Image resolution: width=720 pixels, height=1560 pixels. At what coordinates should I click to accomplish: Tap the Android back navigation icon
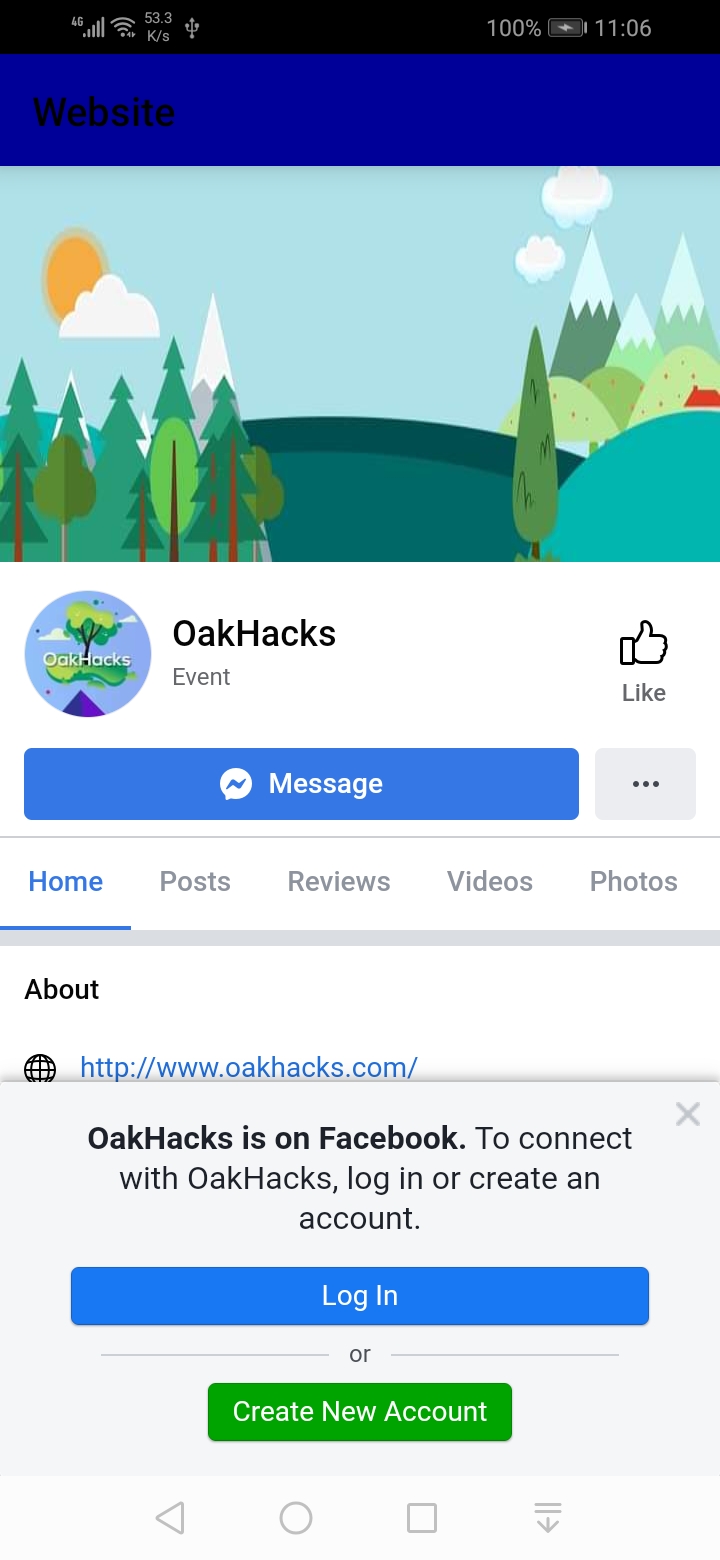170,1518
